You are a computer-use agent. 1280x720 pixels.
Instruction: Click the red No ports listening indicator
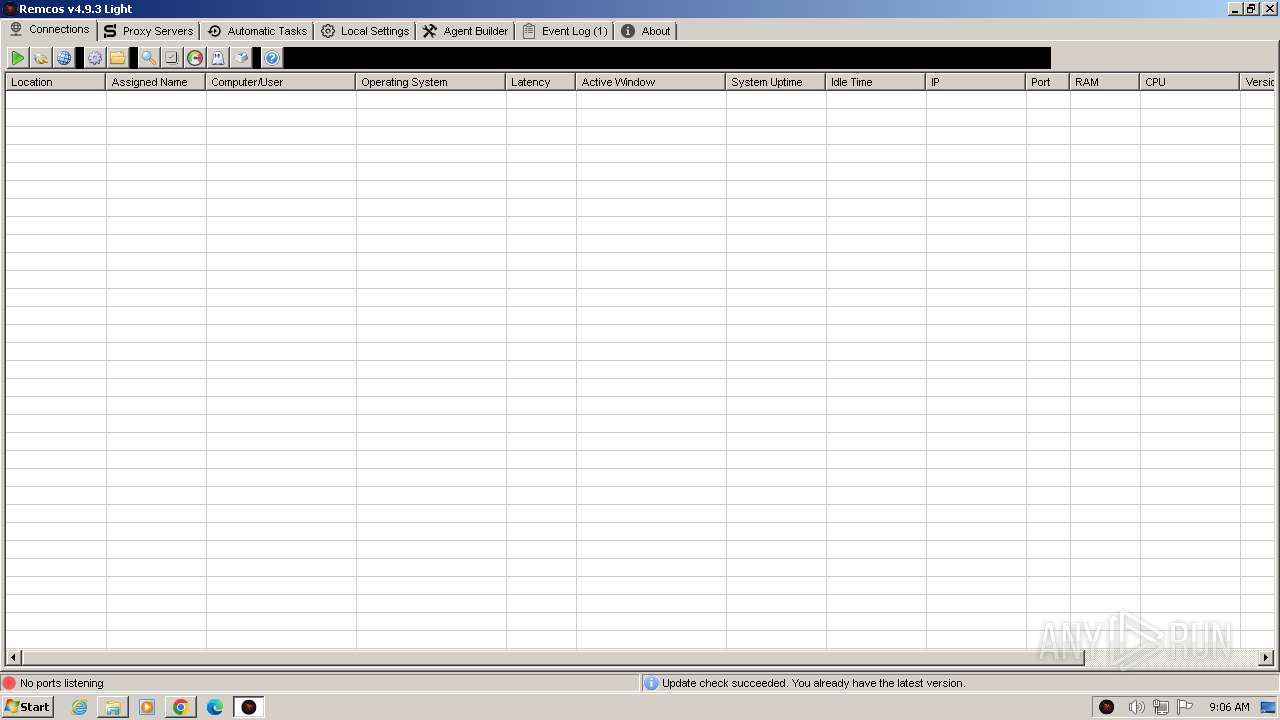tap(9, 683)
